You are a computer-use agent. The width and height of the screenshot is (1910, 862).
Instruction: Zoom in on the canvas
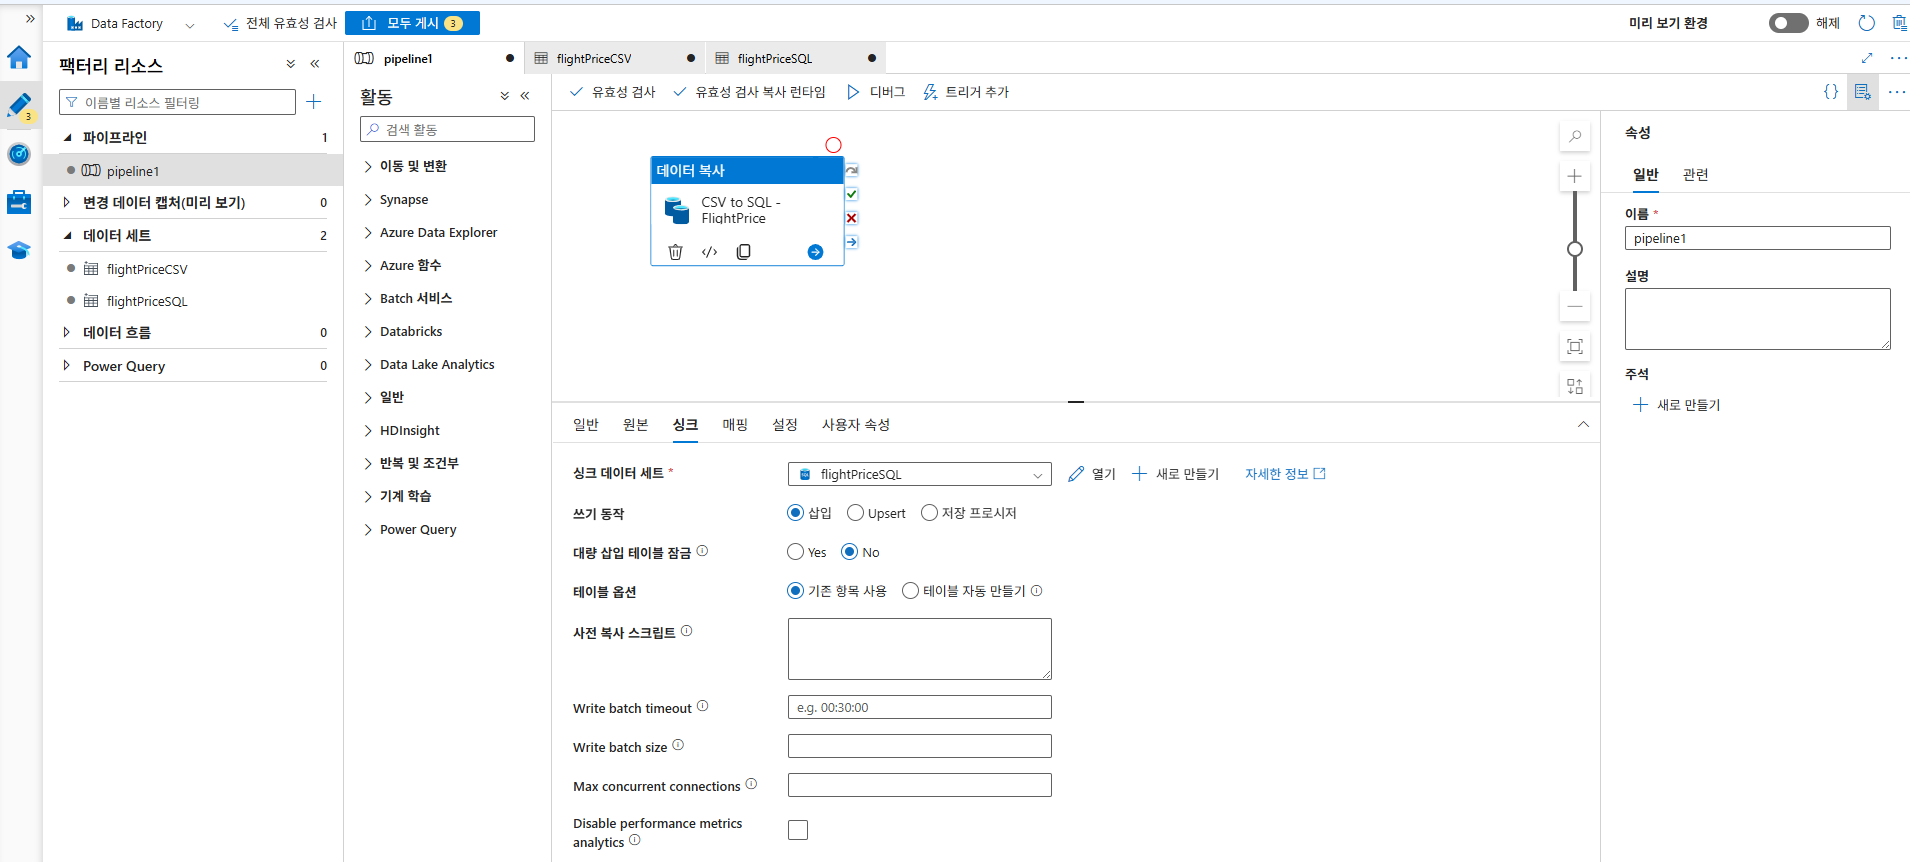tap(1575, 177)
